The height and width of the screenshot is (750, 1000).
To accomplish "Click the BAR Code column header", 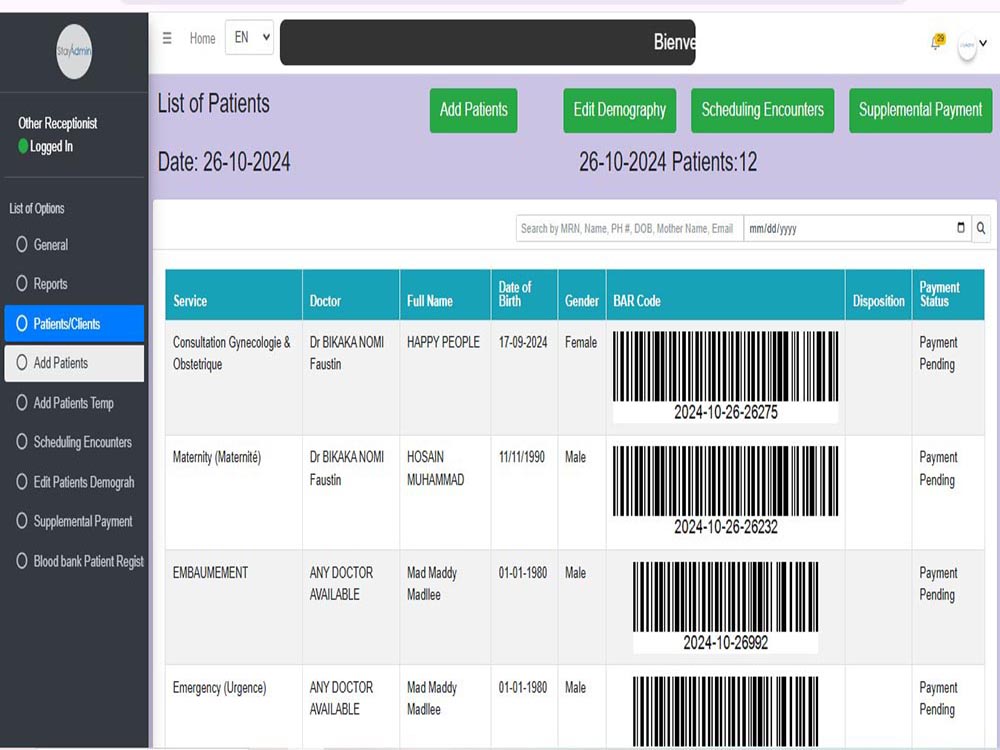I will [726, 295].
